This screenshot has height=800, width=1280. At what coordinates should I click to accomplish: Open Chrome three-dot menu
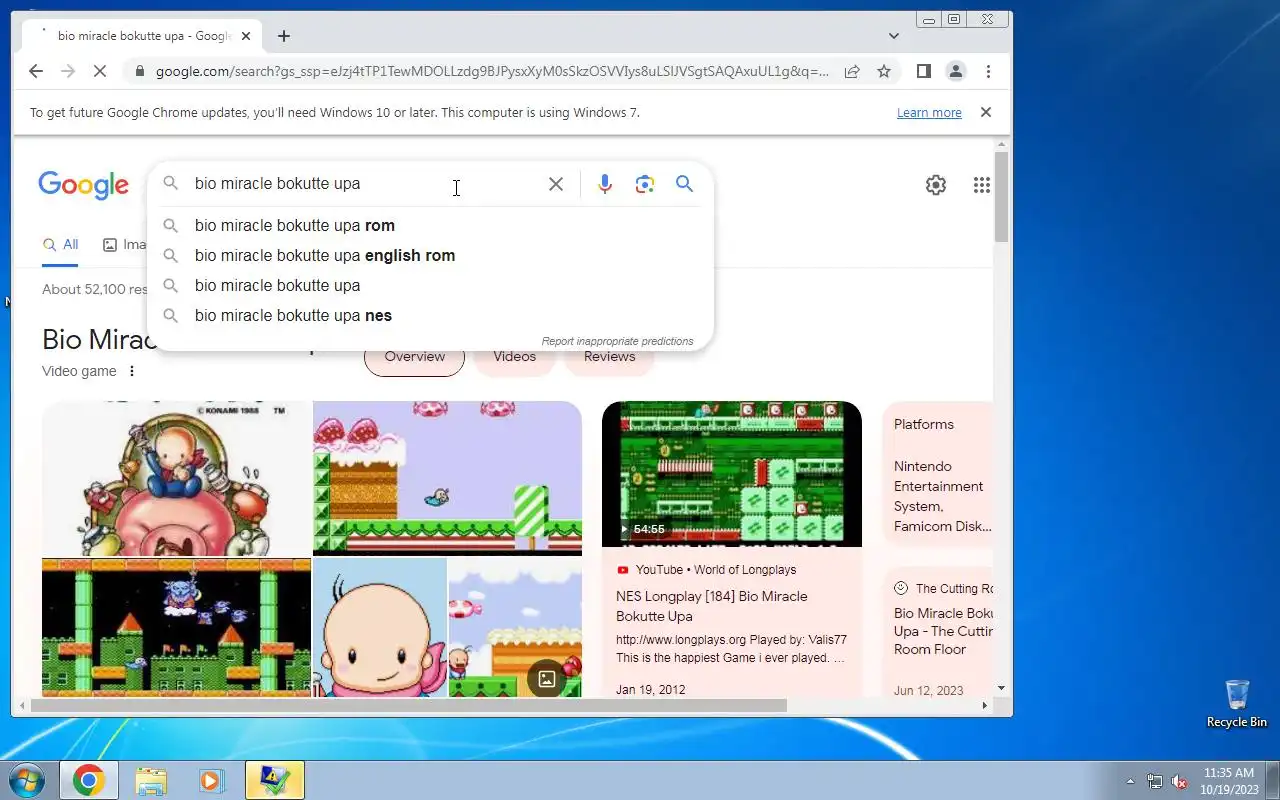point(988,71)
